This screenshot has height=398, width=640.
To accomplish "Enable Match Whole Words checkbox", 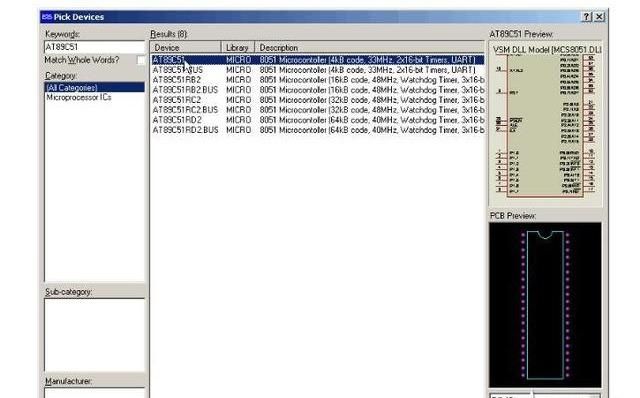I will [140, 60].
